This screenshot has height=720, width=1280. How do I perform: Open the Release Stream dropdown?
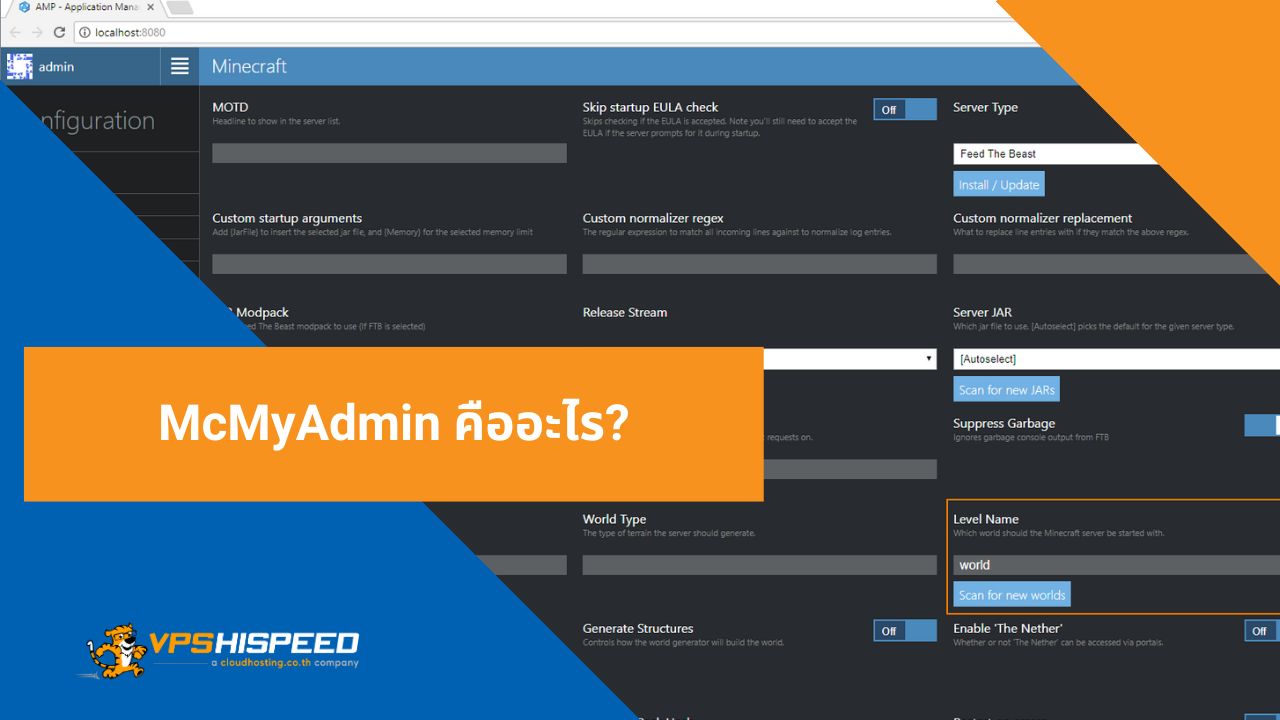tap(850, 359)
